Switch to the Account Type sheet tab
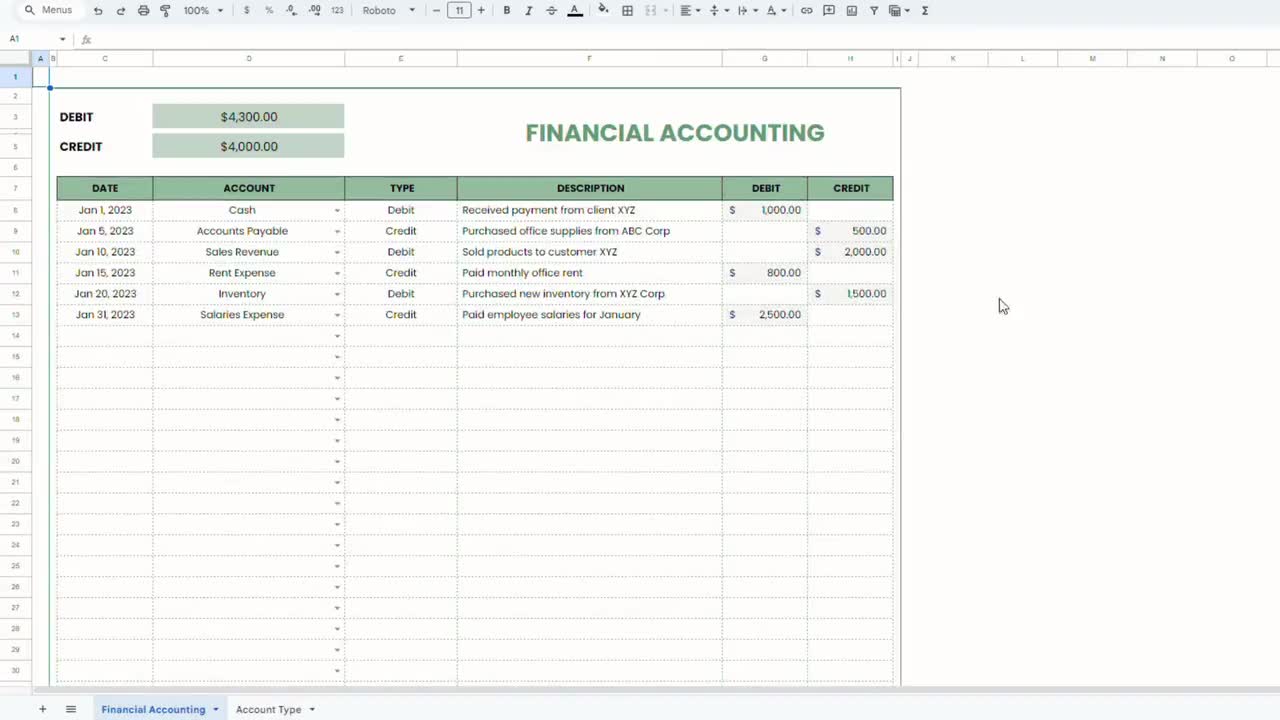The height and width of the screenshot is (720, 1280). click(x=270, y=709)
